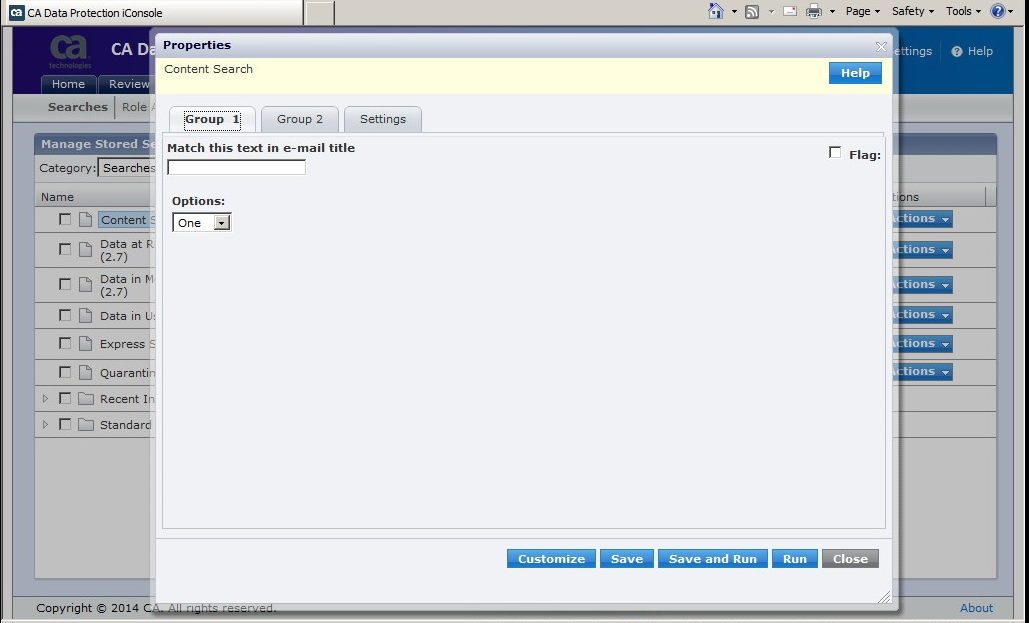Open Actions dropdown for Data in Use row
The height and width of the screenshot is (623, 1029).
click(x=921, y=314)
